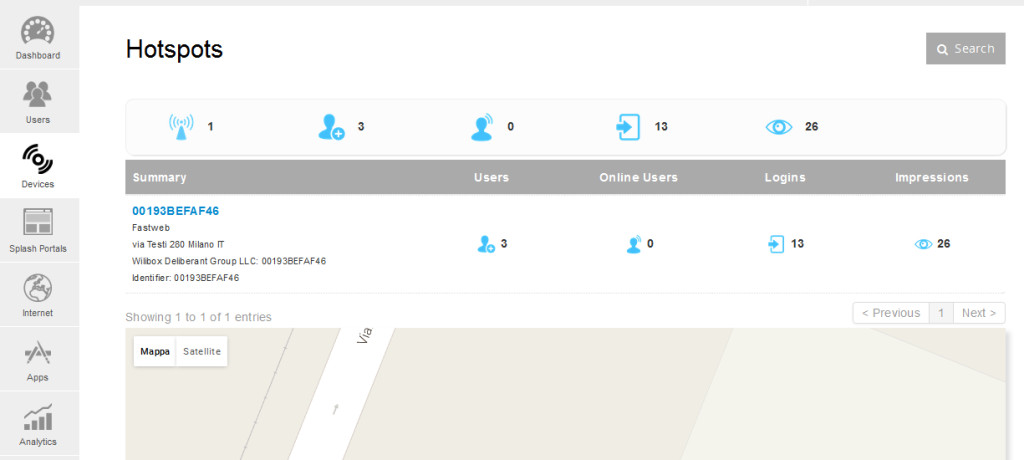The height and width of the screenshot is (460, 1024).
Task: Click the hotspot antenna icon in stats bar
Action: (181, 127)
